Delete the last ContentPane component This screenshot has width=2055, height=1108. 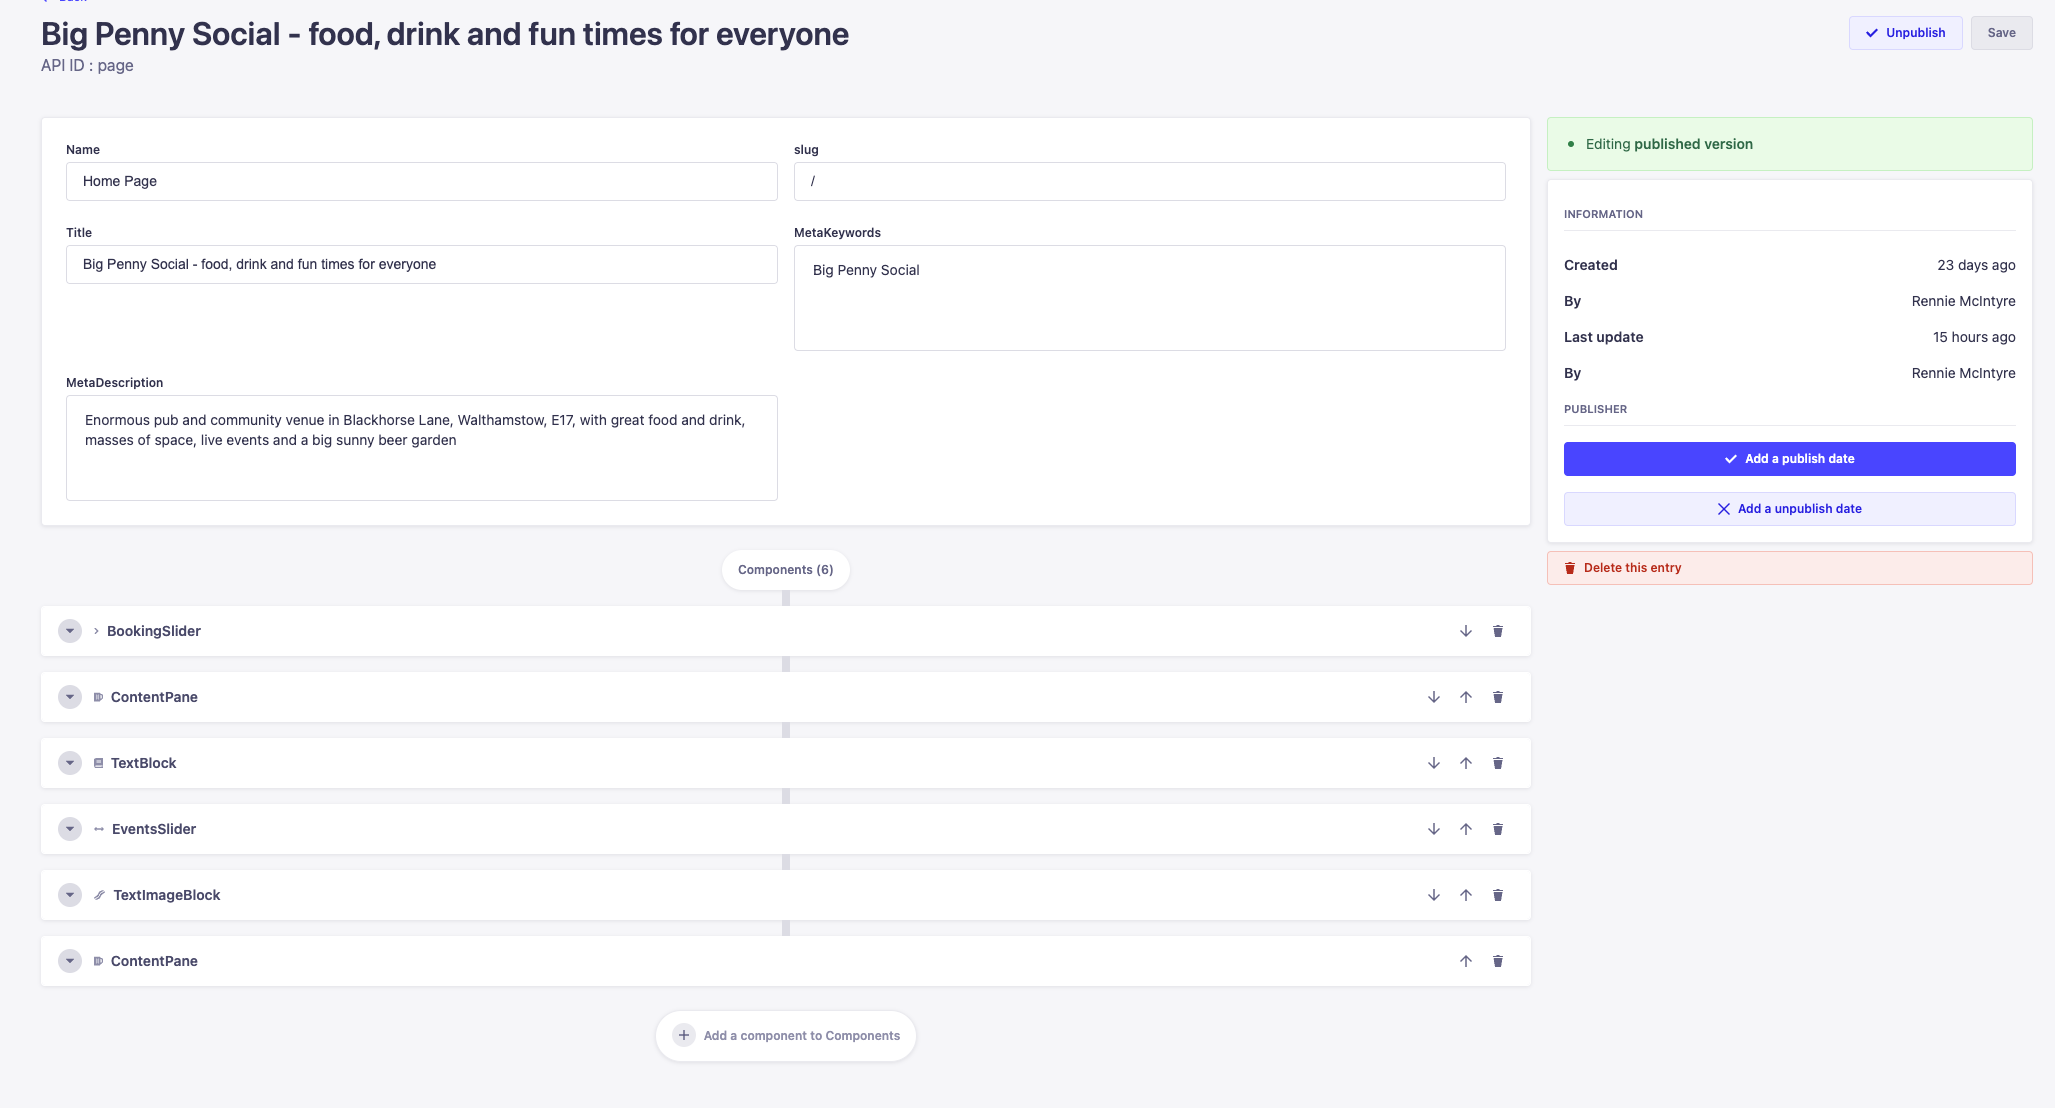tap(1497, 961)
